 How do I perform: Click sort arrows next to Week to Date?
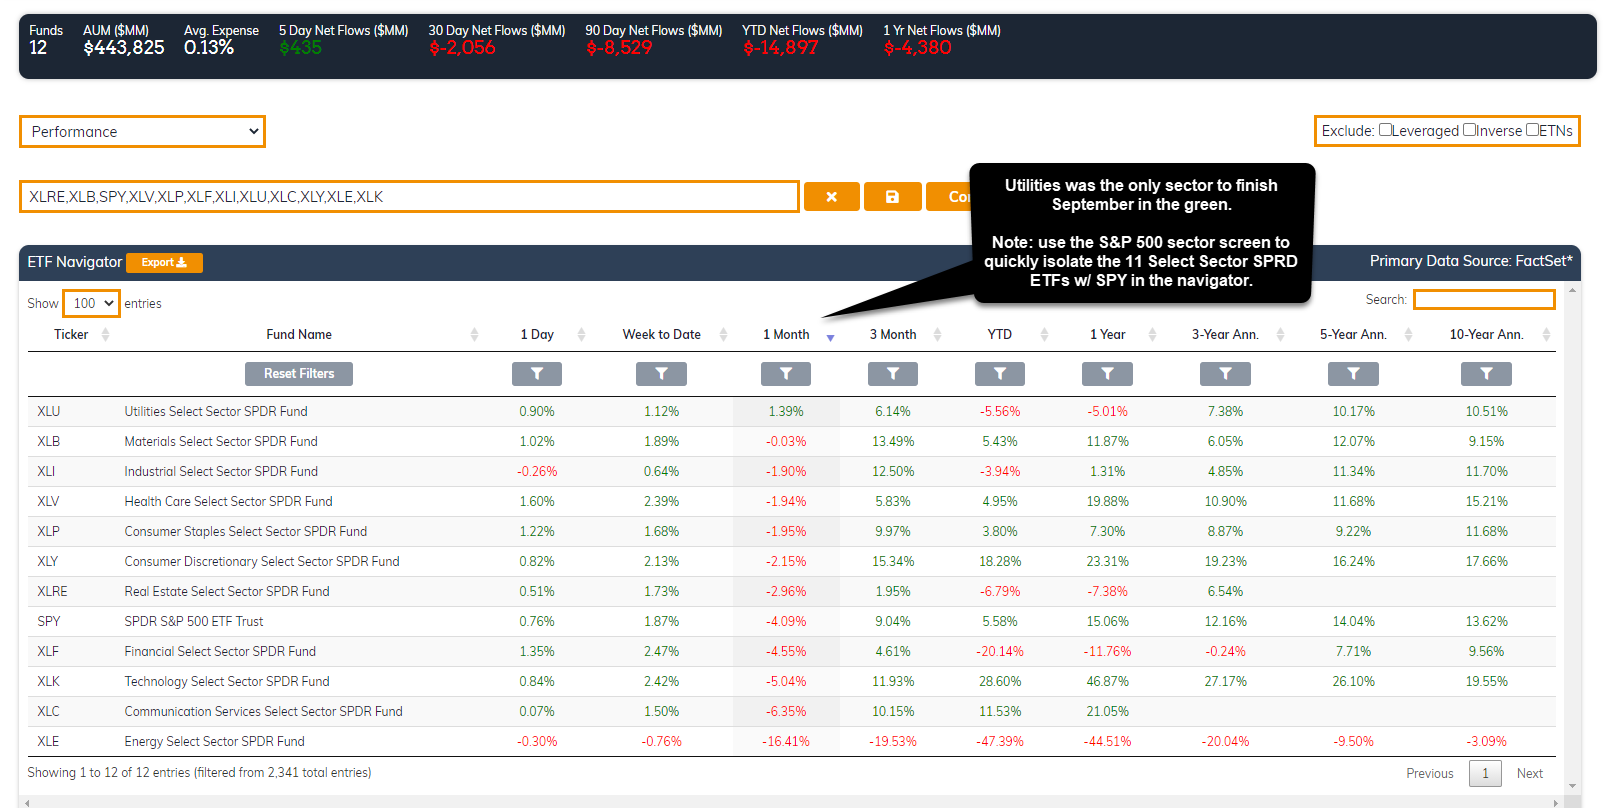tap(723, 334)
